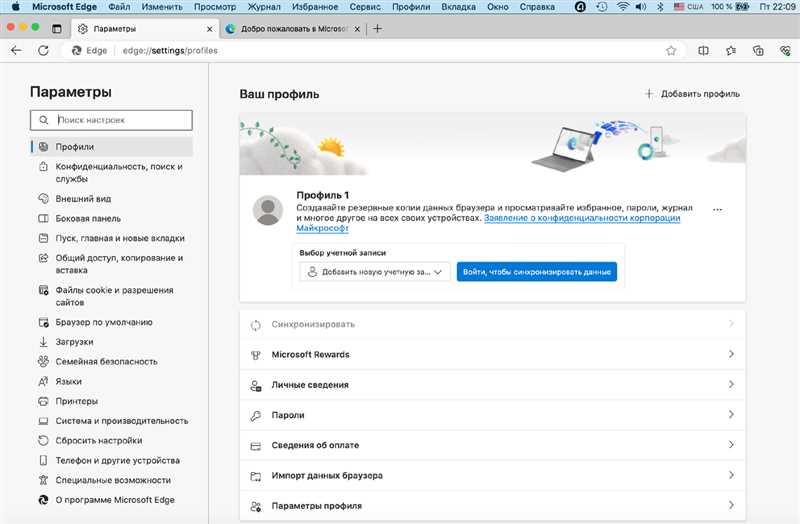Click Добавить профиль button
800x524 pixels.
pyautogui.click(x=692, y=94)
